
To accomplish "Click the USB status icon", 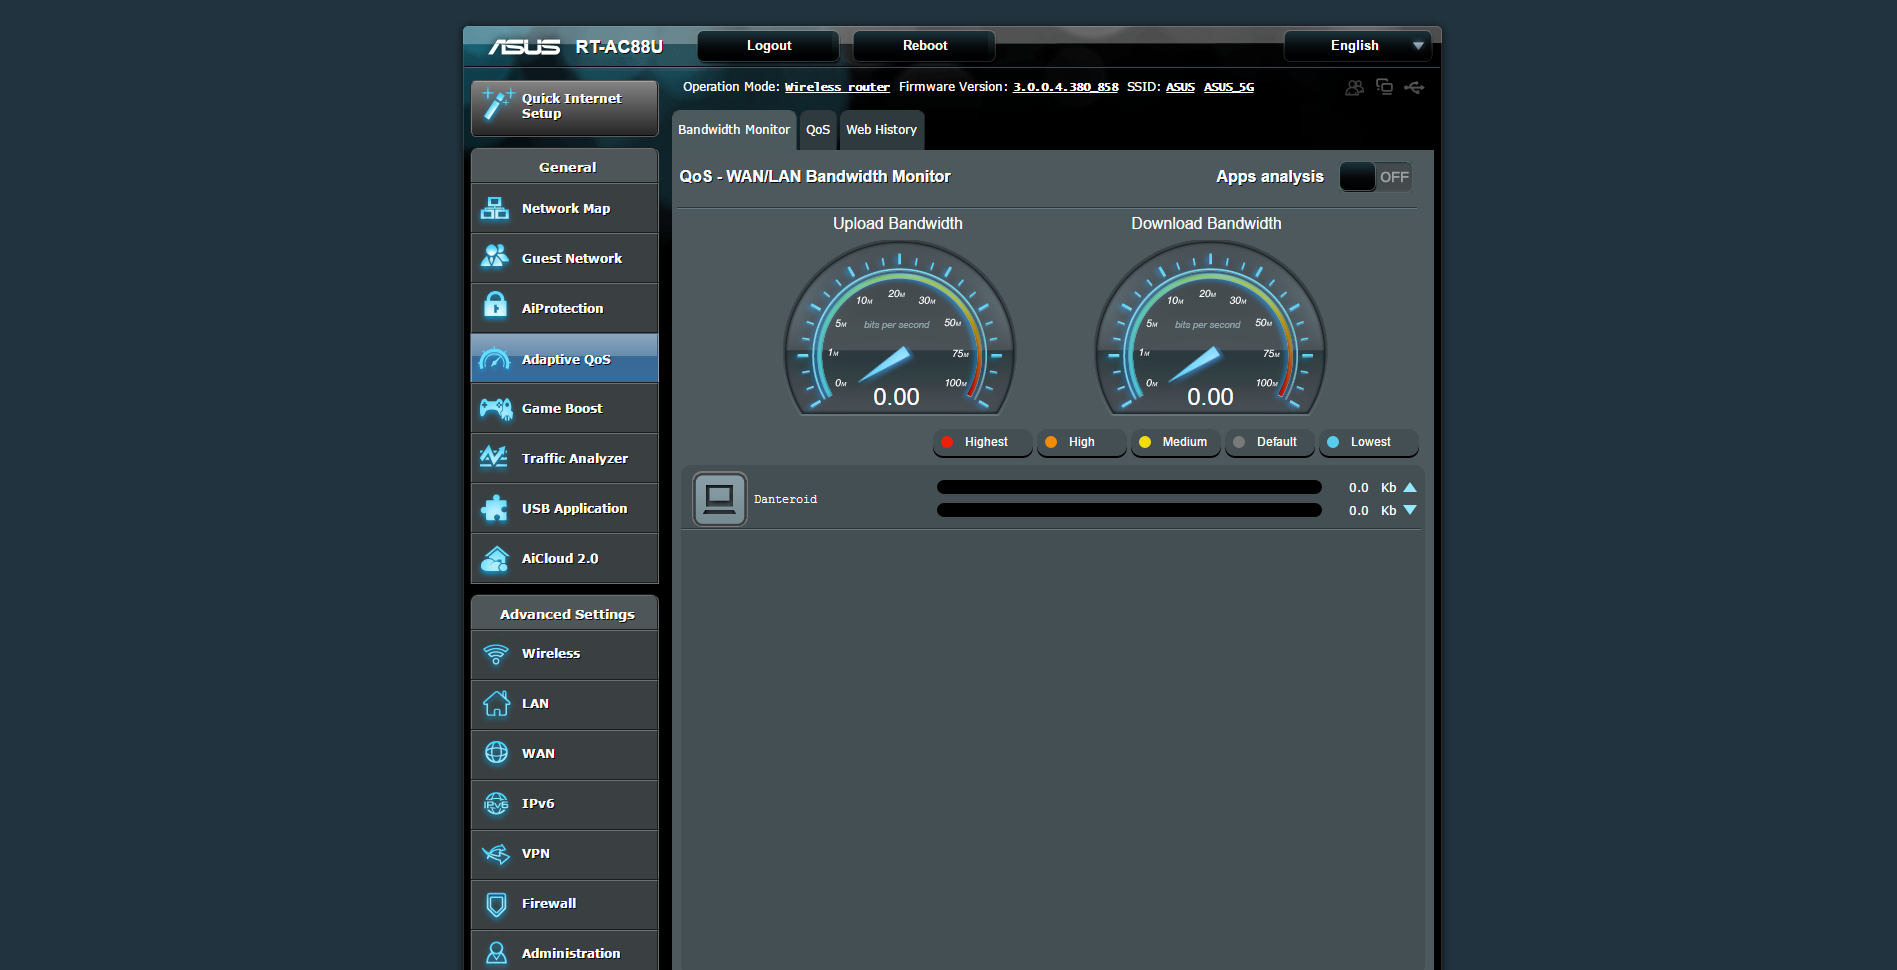I will pyautogui.click(x=1414, y=87).
